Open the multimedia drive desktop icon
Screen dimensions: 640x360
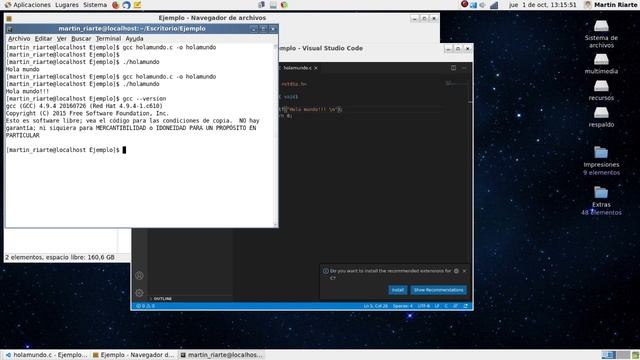(601, 64)
